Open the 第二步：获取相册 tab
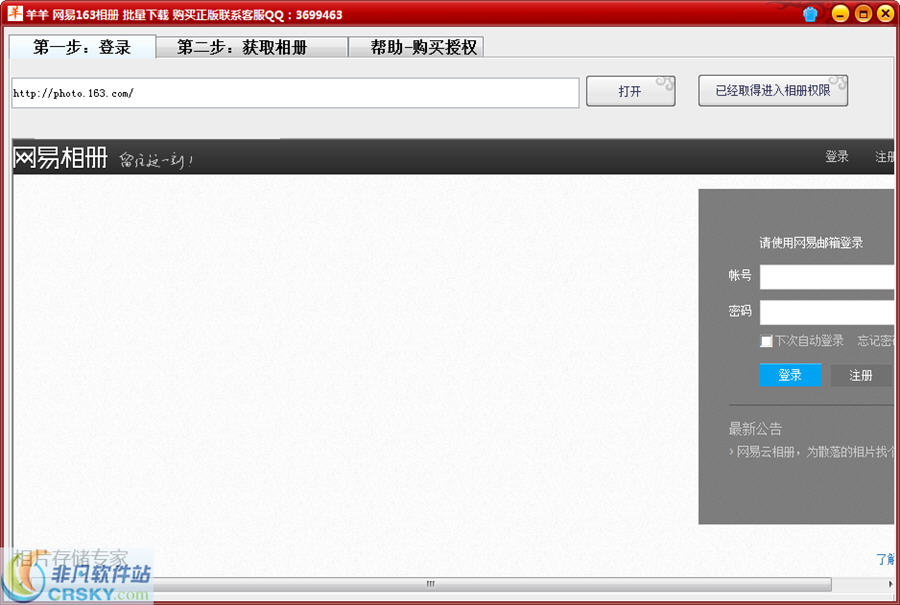The height and width of the screenshot is (605, 900). [252, 47]
